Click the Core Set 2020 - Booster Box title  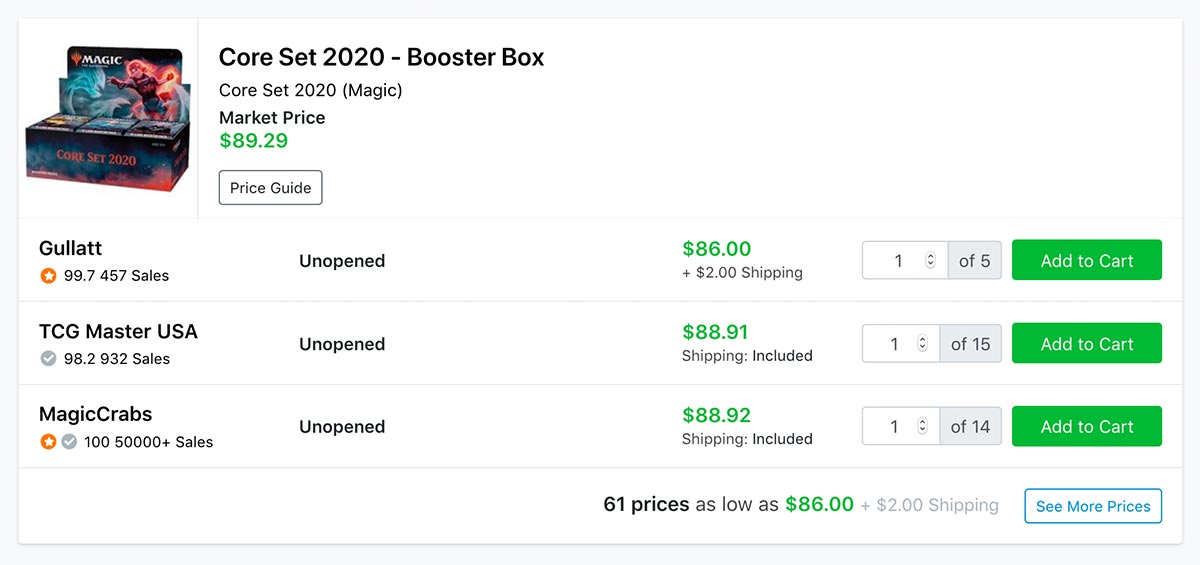pyautogui.click(x=382, y=57)
